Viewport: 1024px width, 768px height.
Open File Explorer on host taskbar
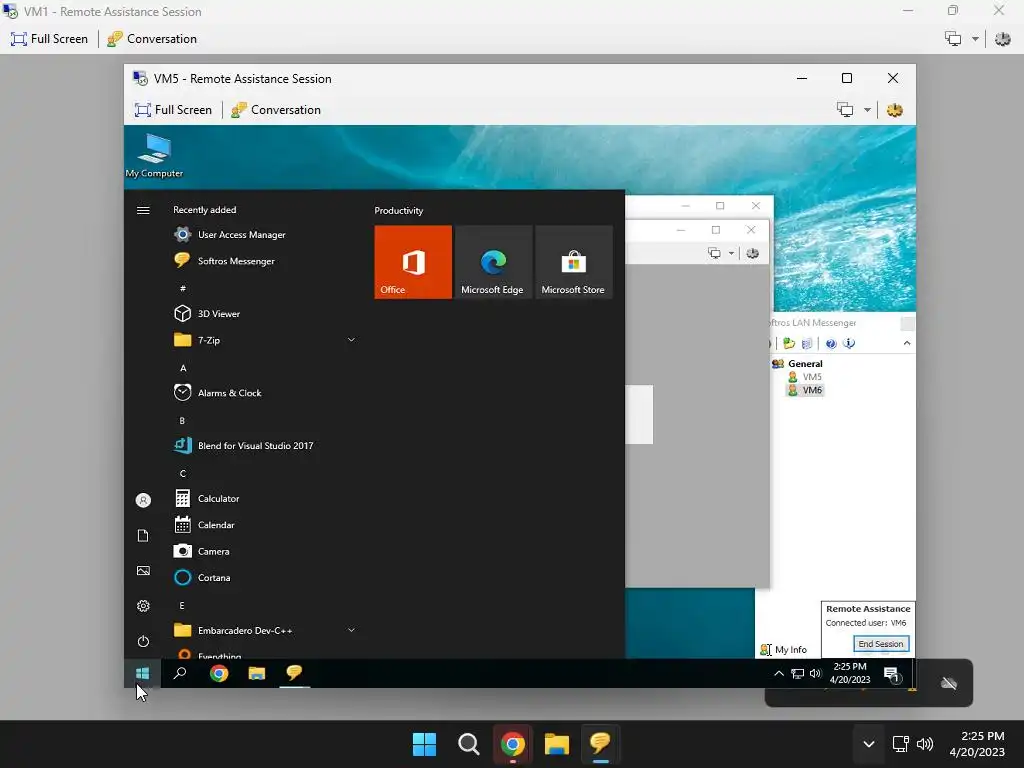[x=557, y=744]
